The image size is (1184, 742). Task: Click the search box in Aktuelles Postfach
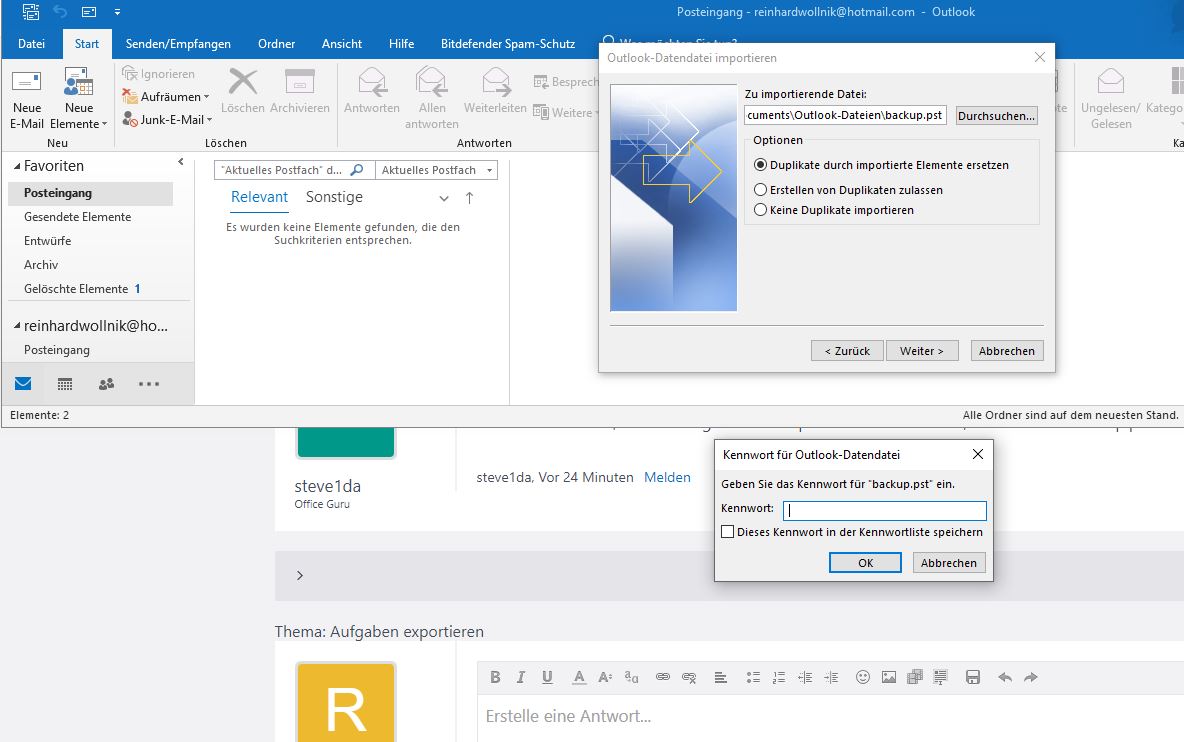click(294, 171)
